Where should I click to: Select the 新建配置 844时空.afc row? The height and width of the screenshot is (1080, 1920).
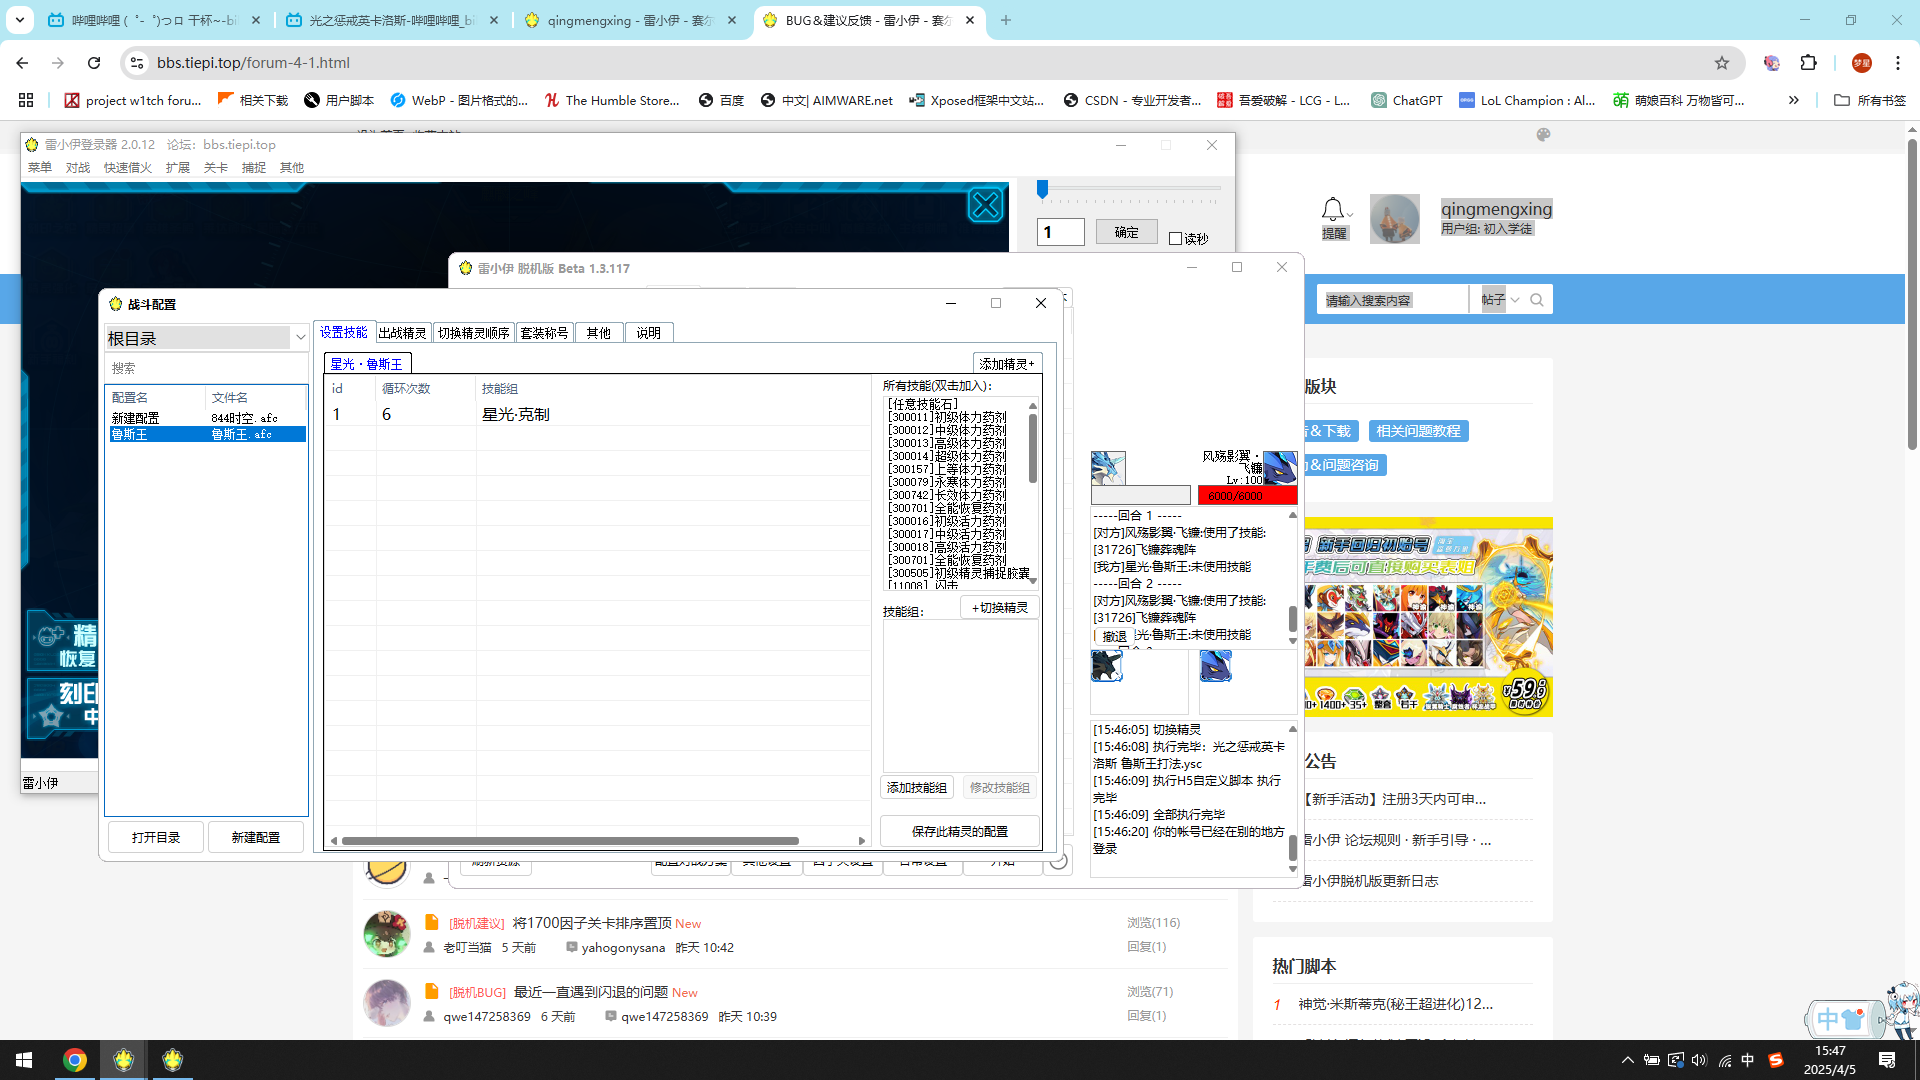tap(208, 418)
